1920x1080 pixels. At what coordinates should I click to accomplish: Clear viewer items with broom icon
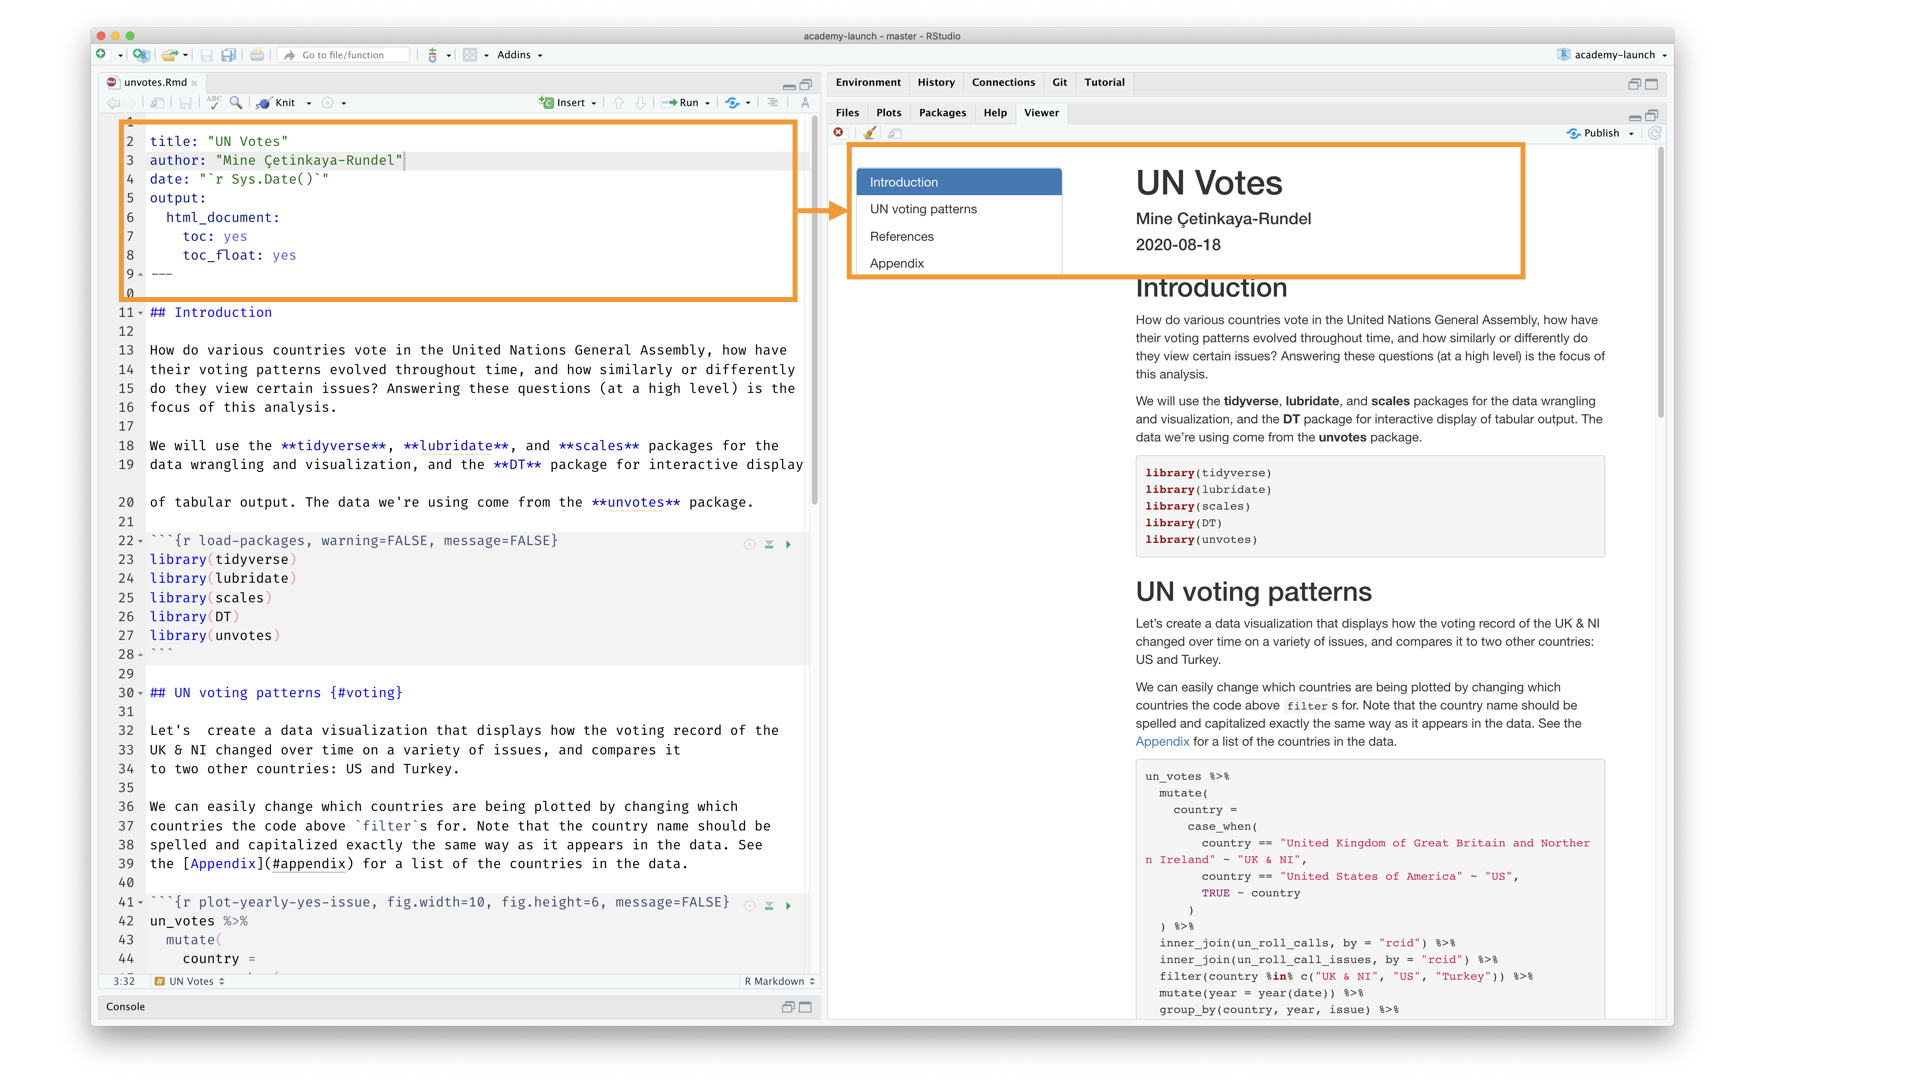coord(870,133)
